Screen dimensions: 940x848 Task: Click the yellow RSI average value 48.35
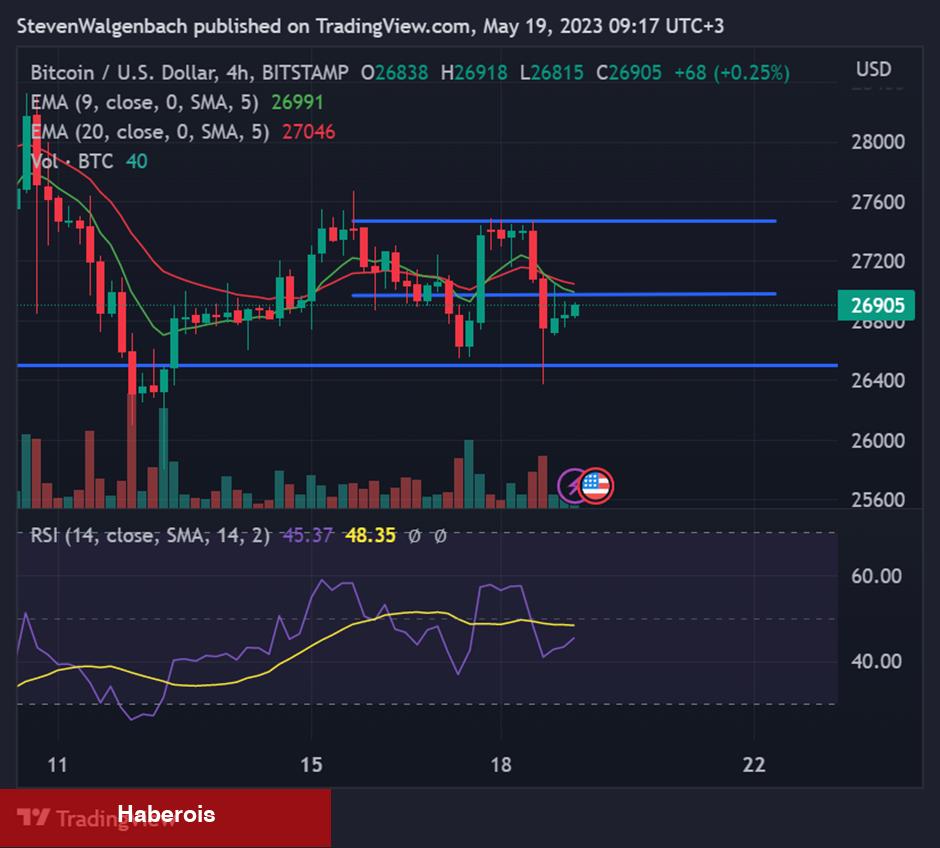[370, 535]
